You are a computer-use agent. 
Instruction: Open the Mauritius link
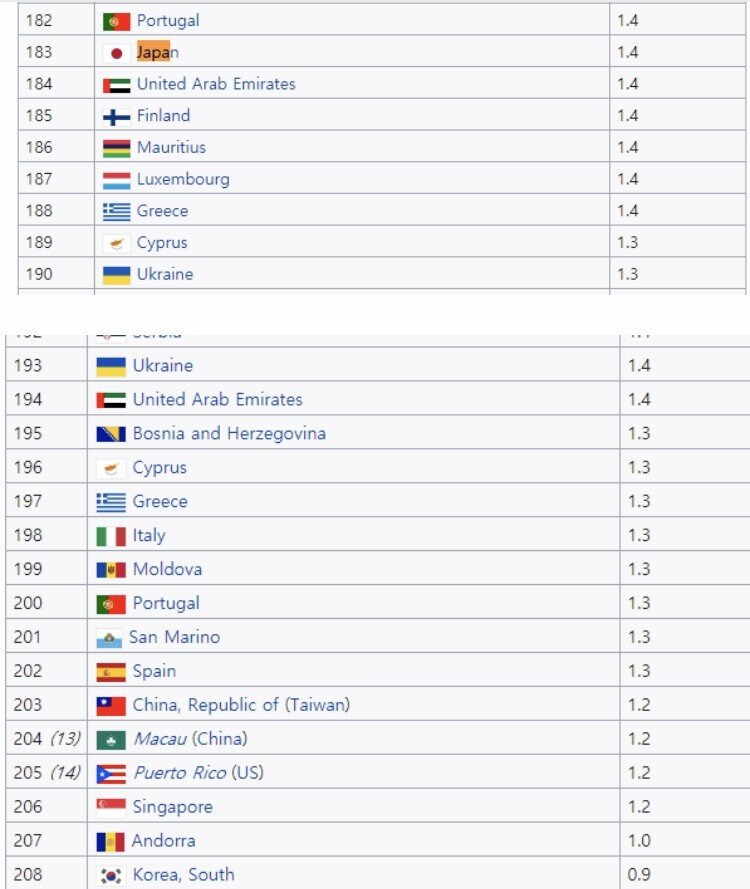tap(171, 147)
